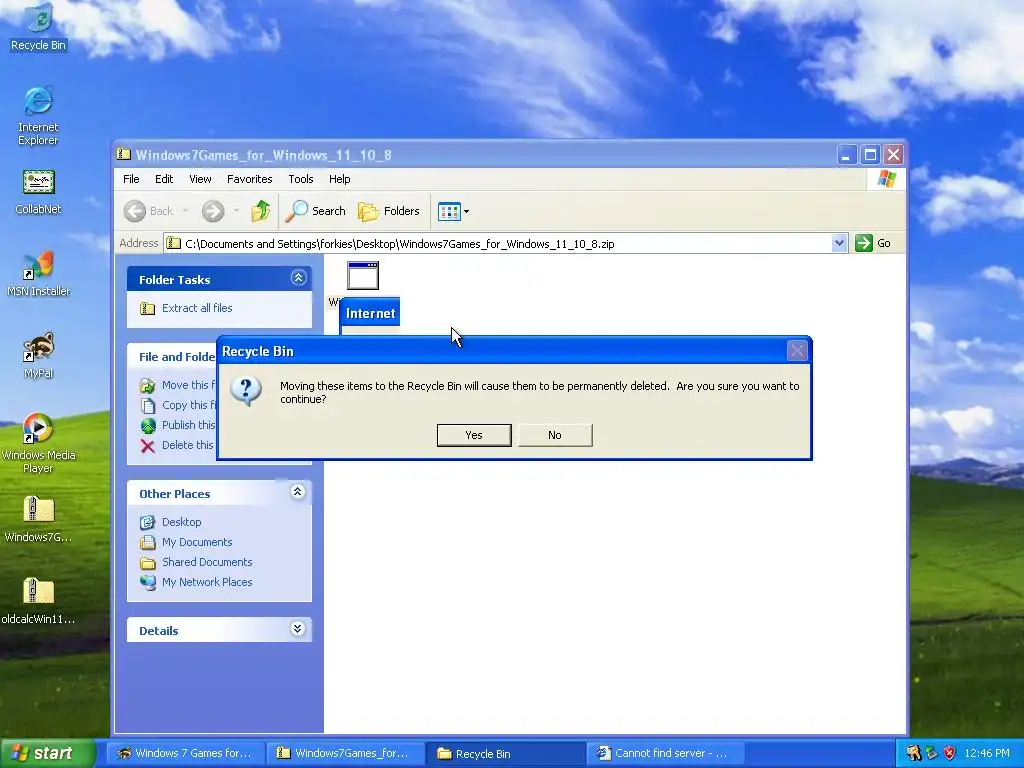Switch to Cannot find server taskbar button
This screenshot has height=768, width=1024.
665,753
